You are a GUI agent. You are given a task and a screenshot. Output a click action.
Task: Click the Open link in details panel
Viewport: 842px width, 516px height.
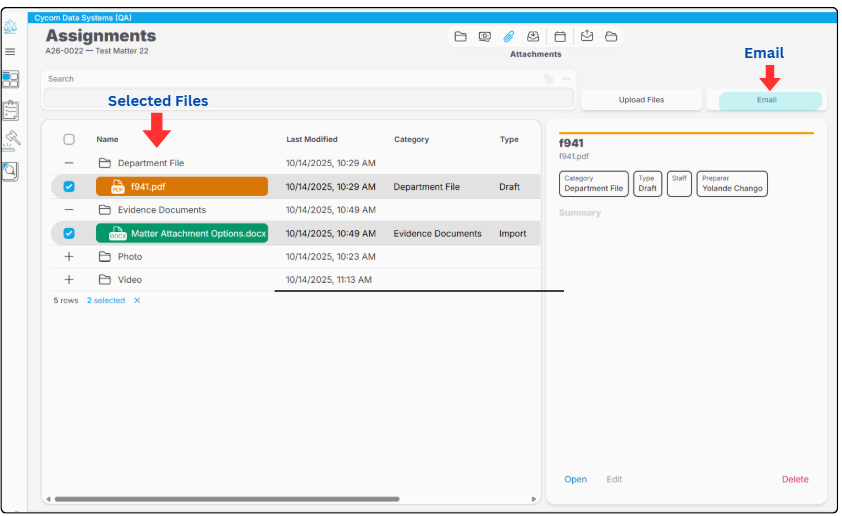pyautogui.click(x=575, y=479)
